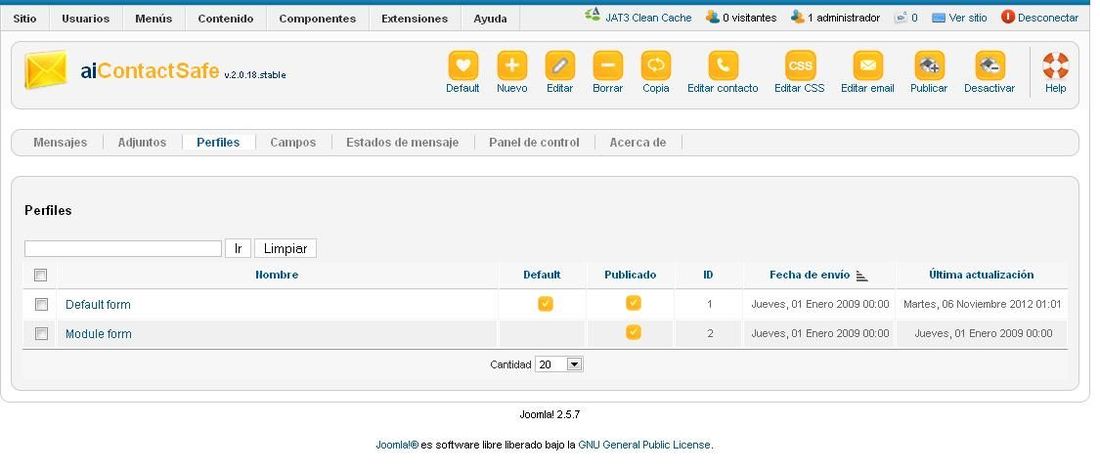Switch to the Campos tab
This screenshot has height=470, width=1100.
[293, 142]
